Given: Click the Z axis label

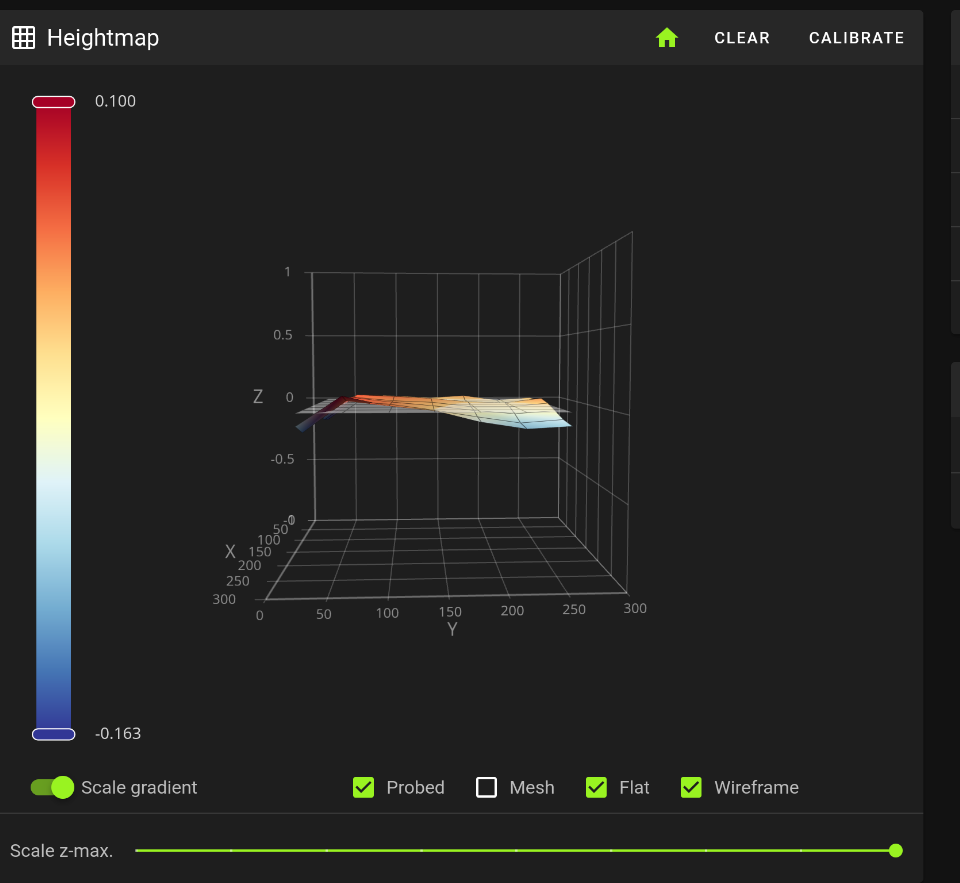Looking at the screenshot, I should tap(258, 397).
